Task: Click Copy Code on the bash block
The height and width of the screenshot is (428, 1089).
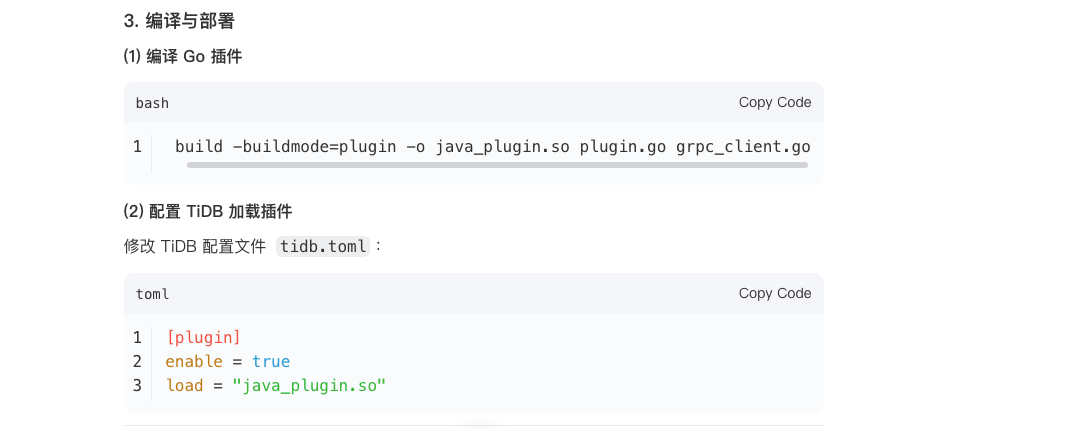Action: 774,102
